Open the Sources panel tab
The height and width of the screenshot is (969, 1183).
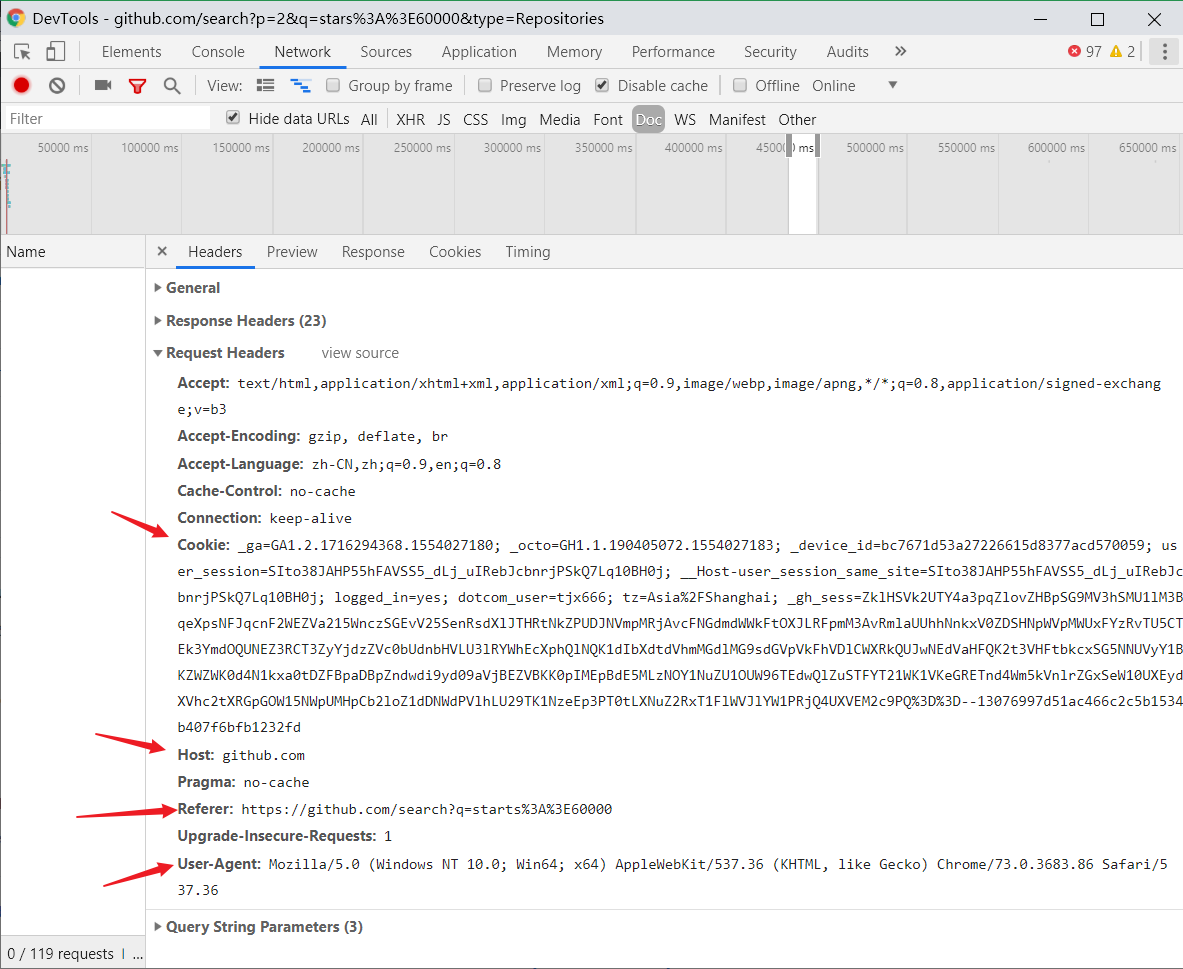pos(386,51)
